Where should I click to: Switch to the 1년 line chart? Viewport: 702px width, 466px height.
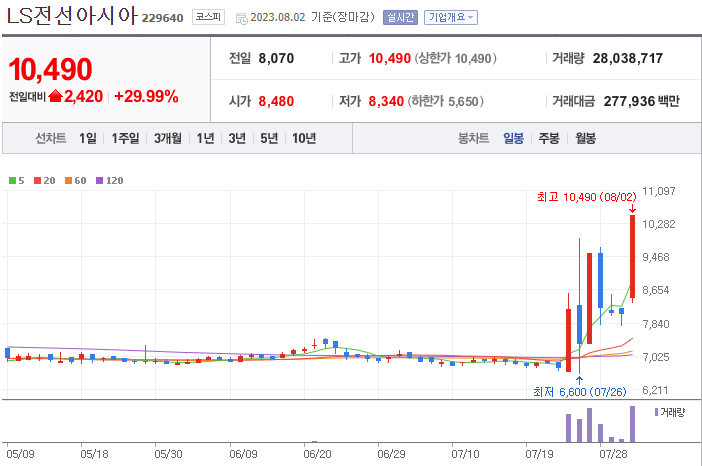pyautogui.click(x=205, y=138)
